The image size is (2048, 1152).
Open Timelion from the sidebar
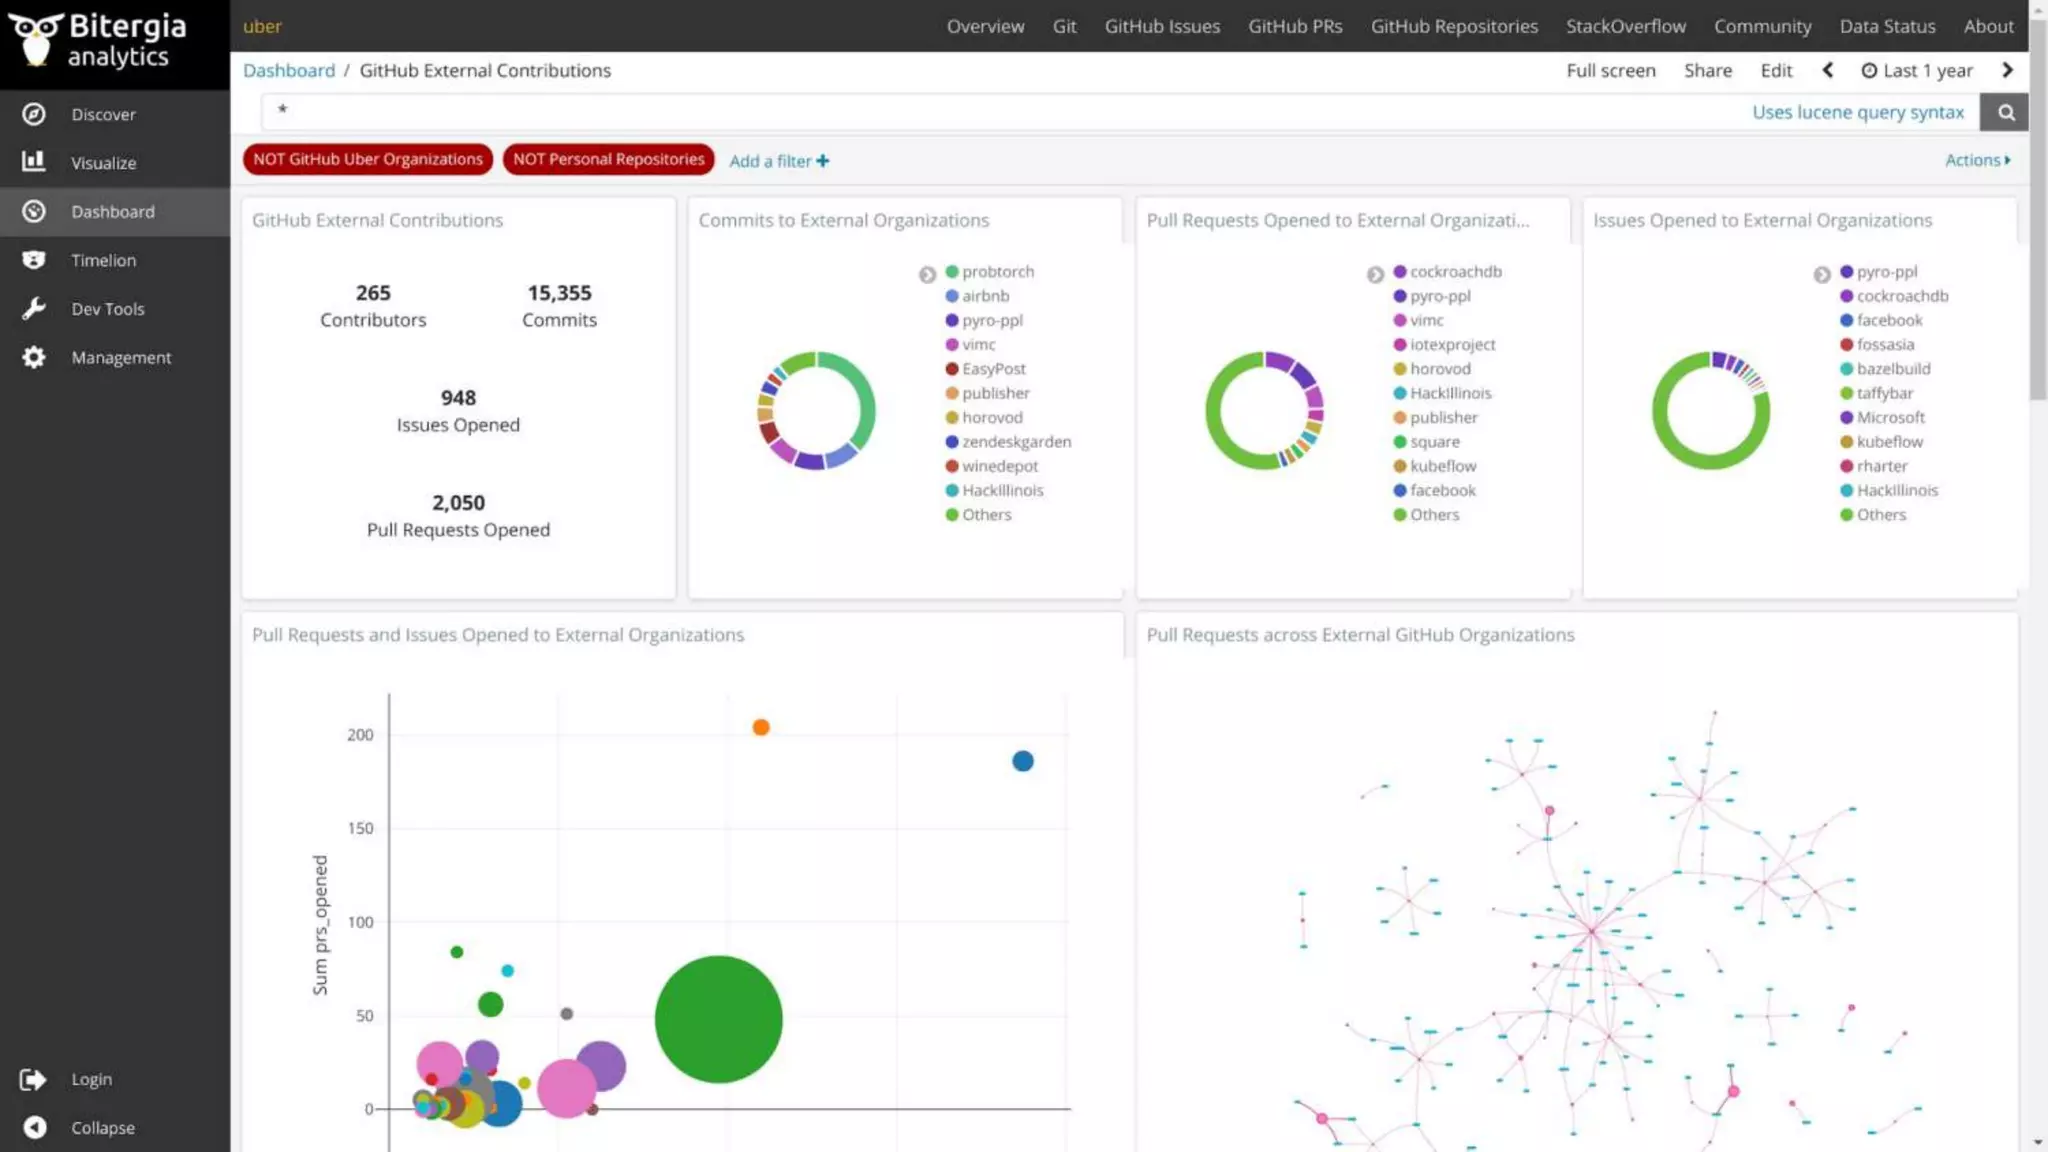coord(102,260)
